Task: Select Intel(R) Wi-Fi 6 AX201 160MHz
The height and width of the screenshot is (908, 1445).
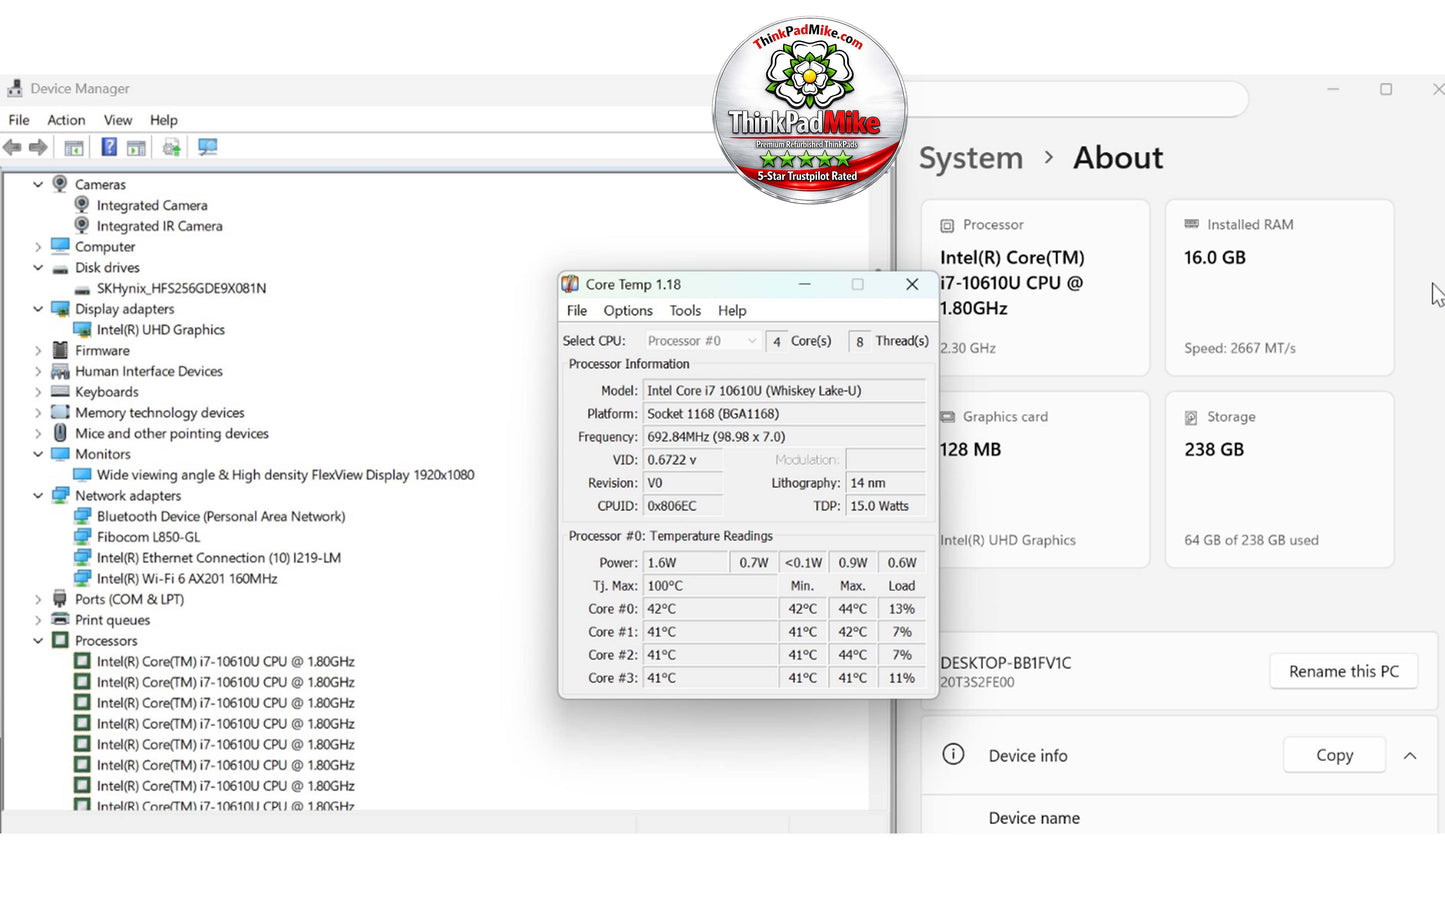Action: point(187,579)
